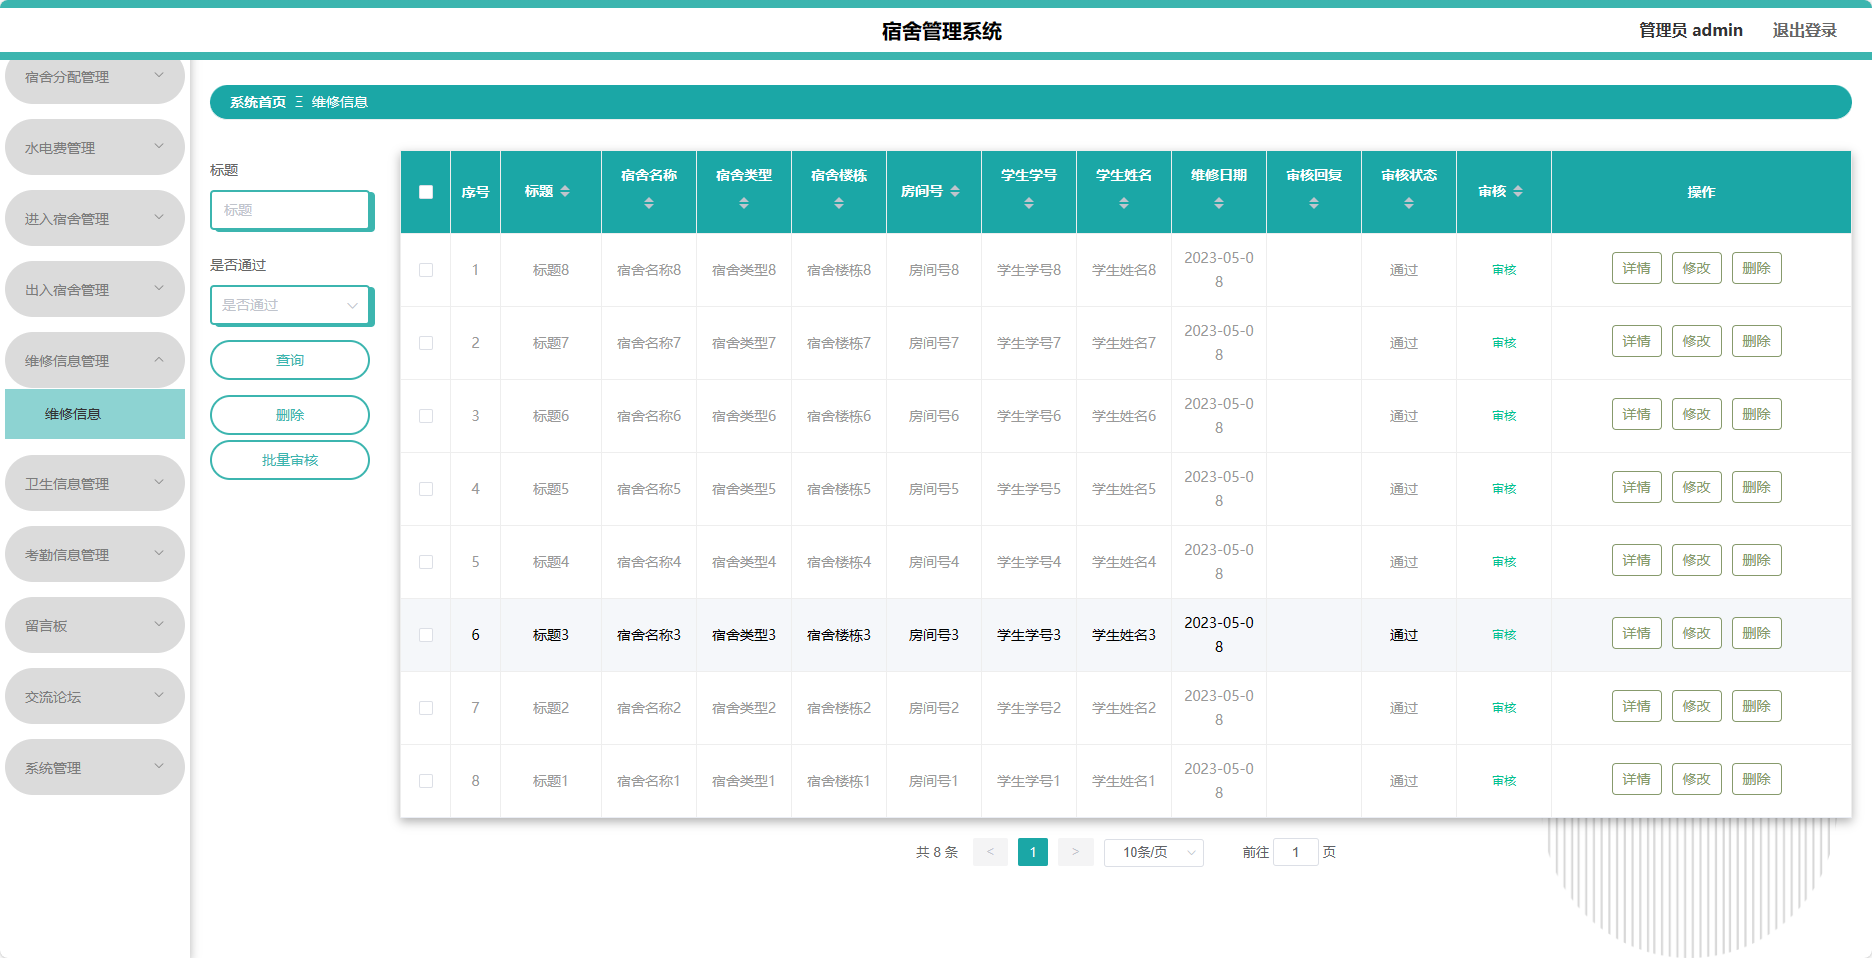Click 删除 for 标题6 row
The width and height of the screenshot is (1872, 958).
coord(1757,414)
